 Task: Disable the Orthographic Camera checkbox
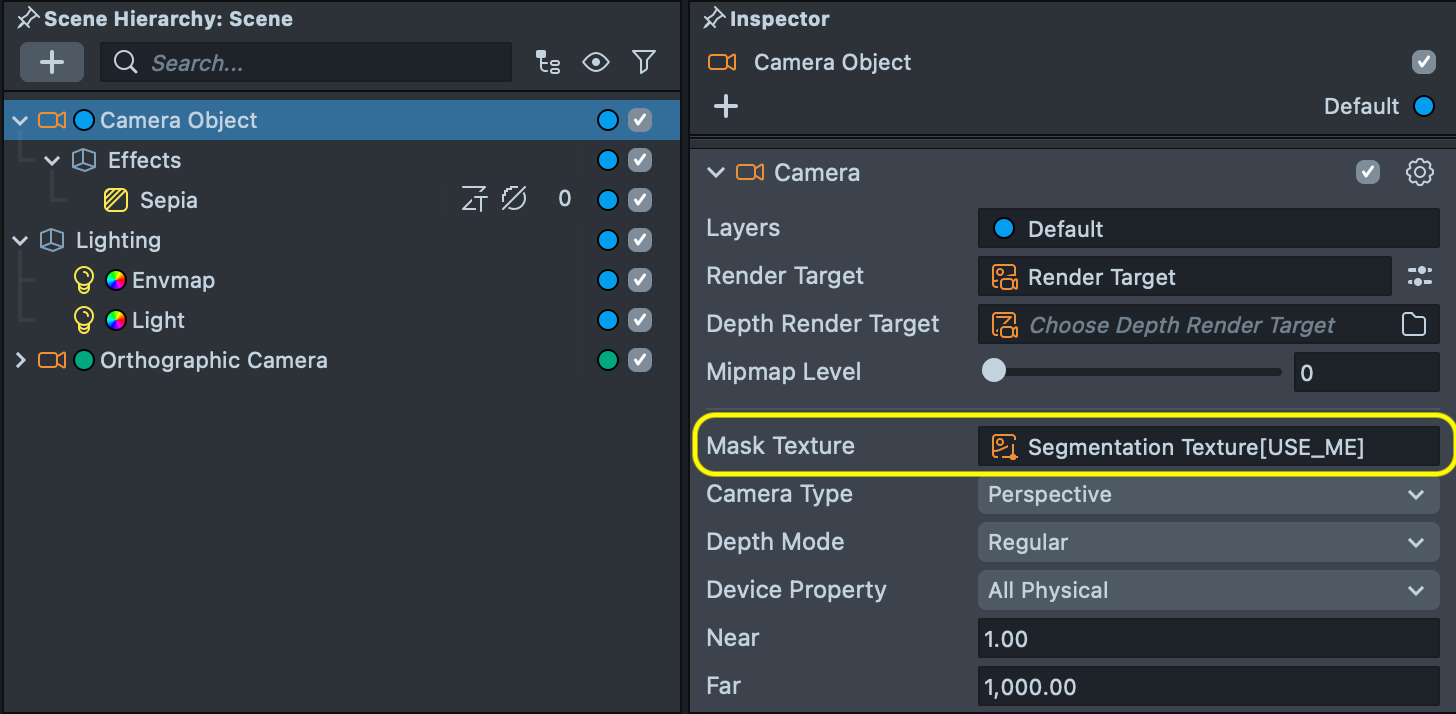[x=640, y=360]
